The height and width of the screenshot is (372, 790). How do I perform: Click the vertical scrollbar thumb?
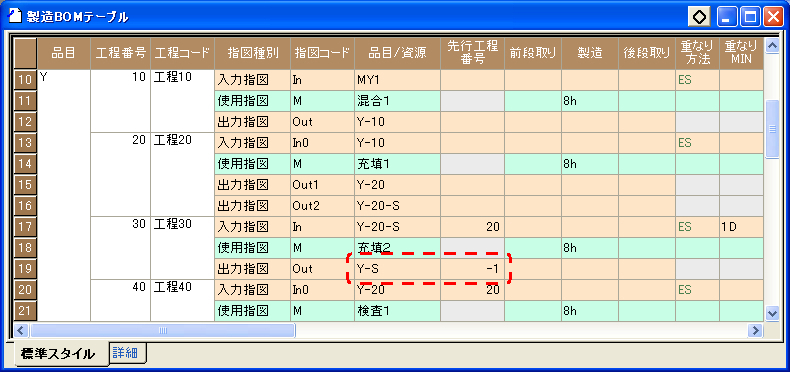pos(772,129)
